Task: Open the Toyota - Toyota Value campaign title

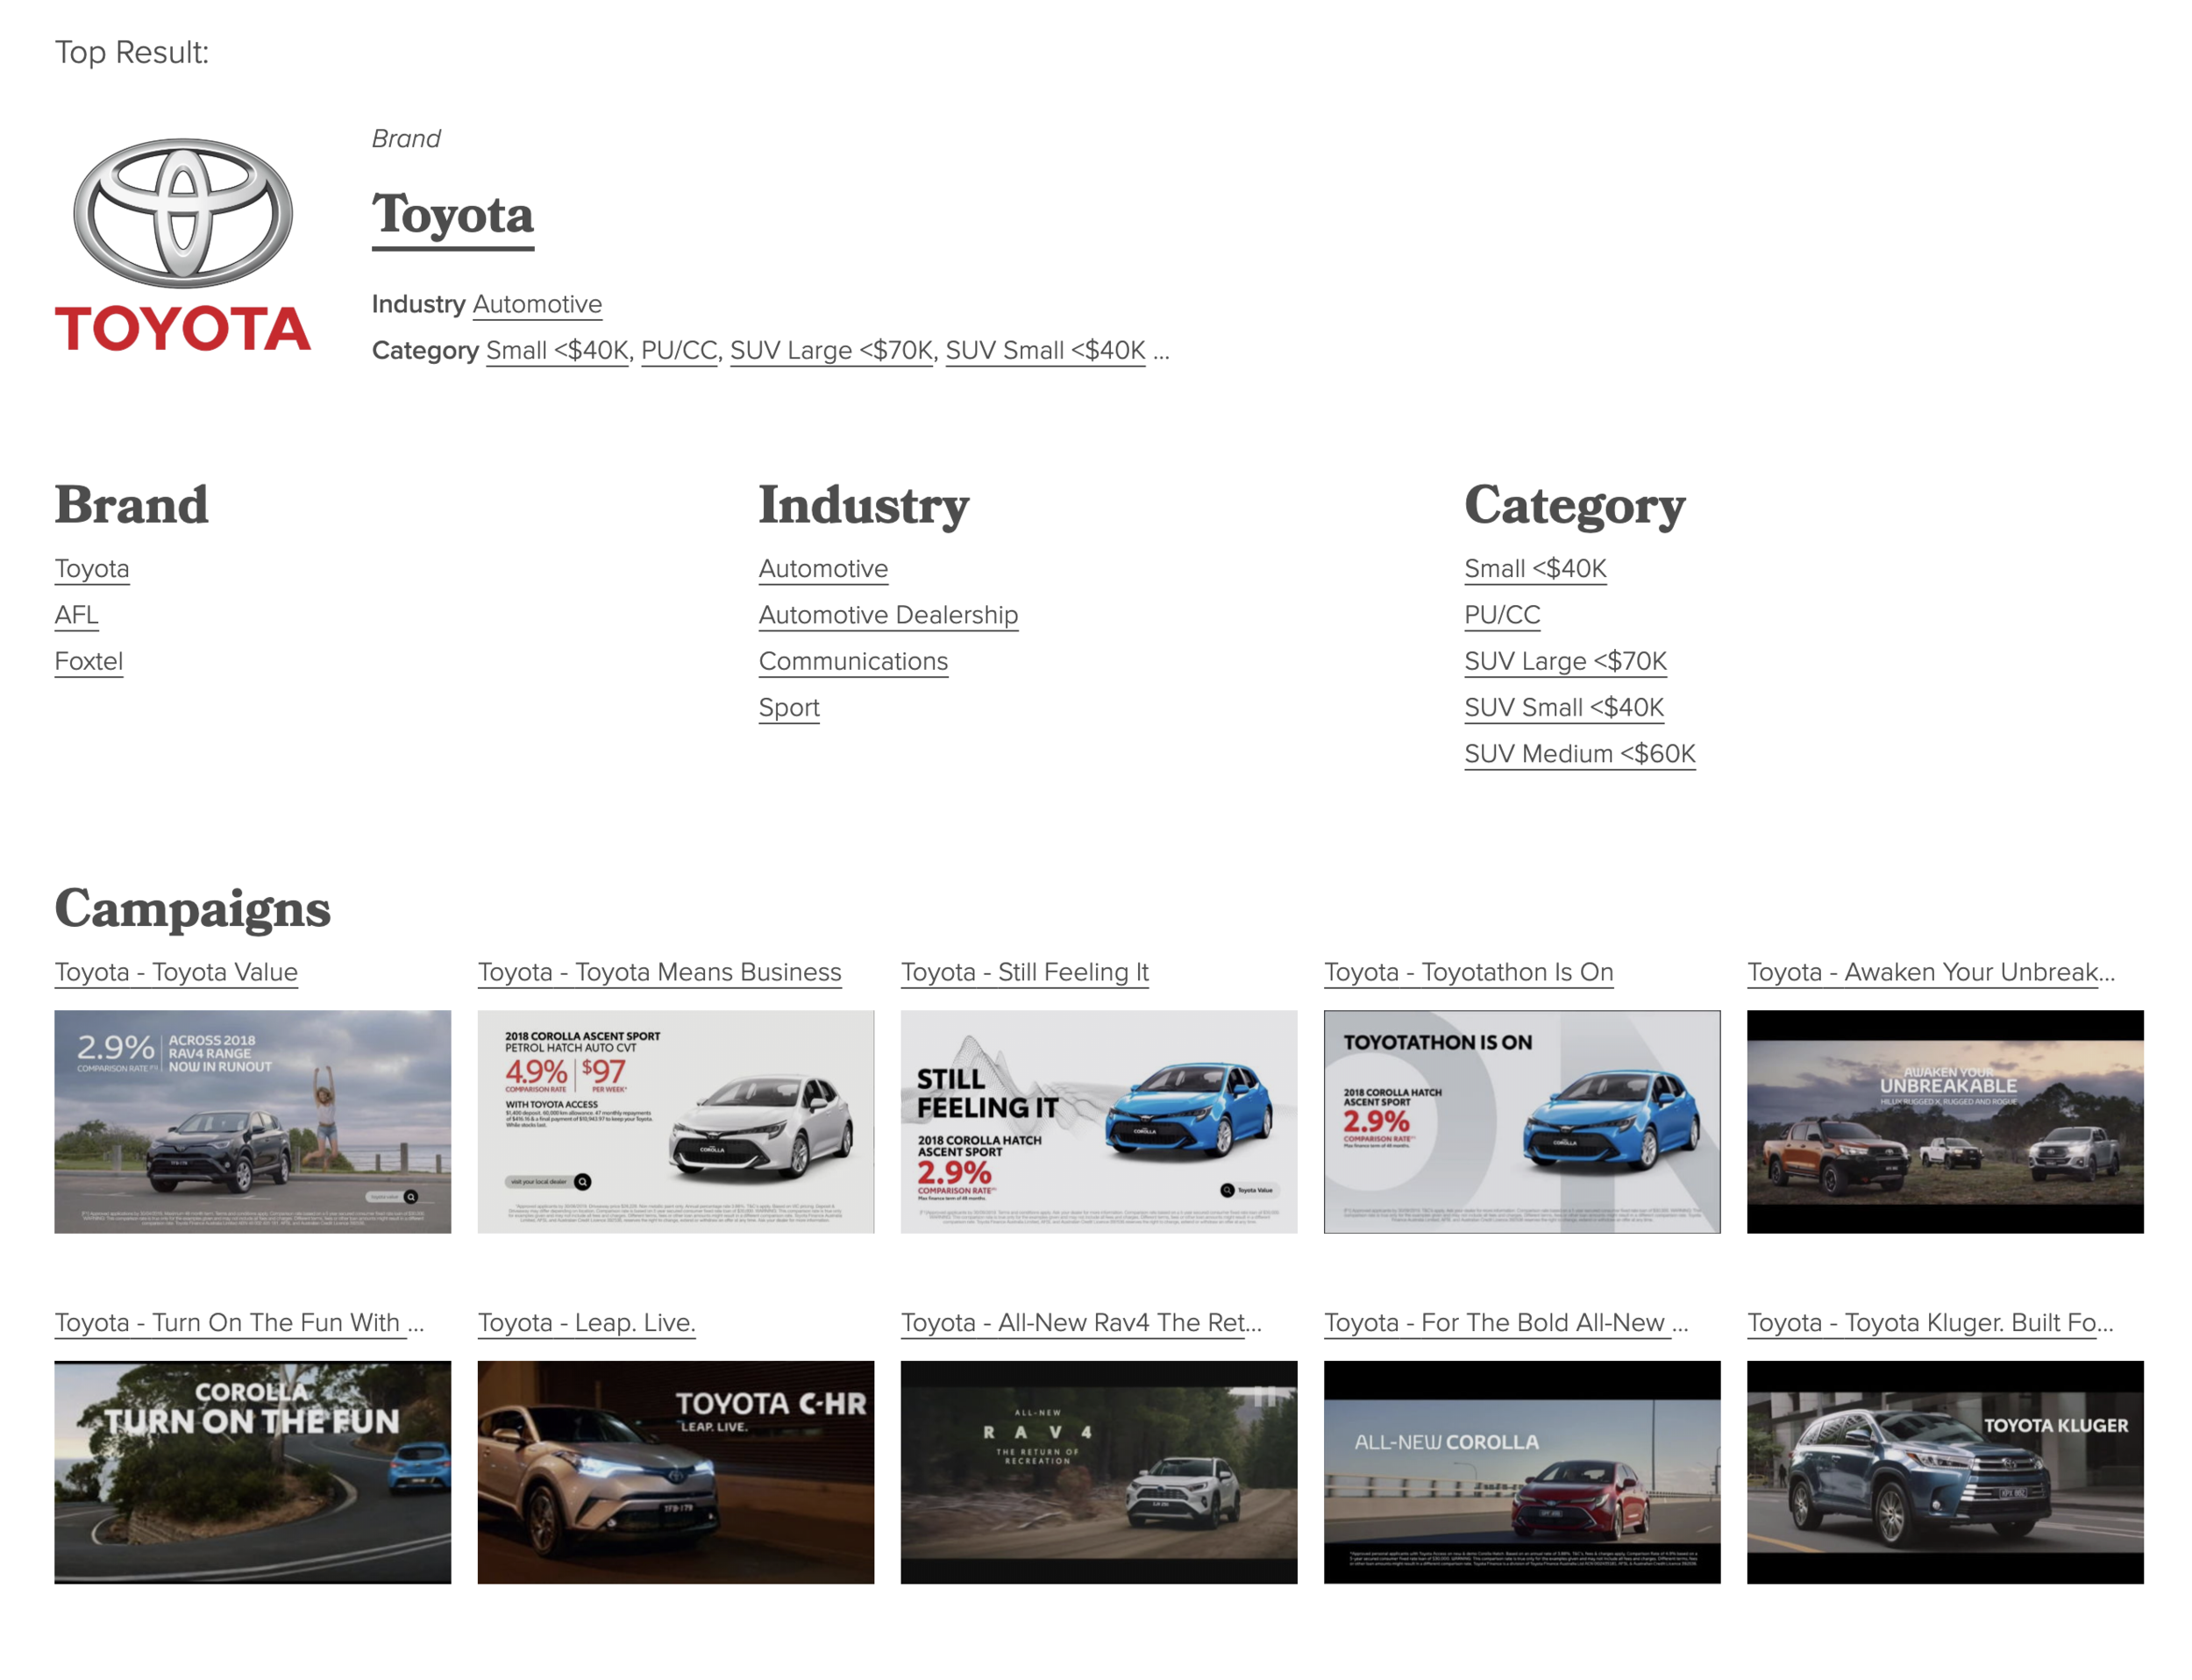Action: [x=176, y=972]
